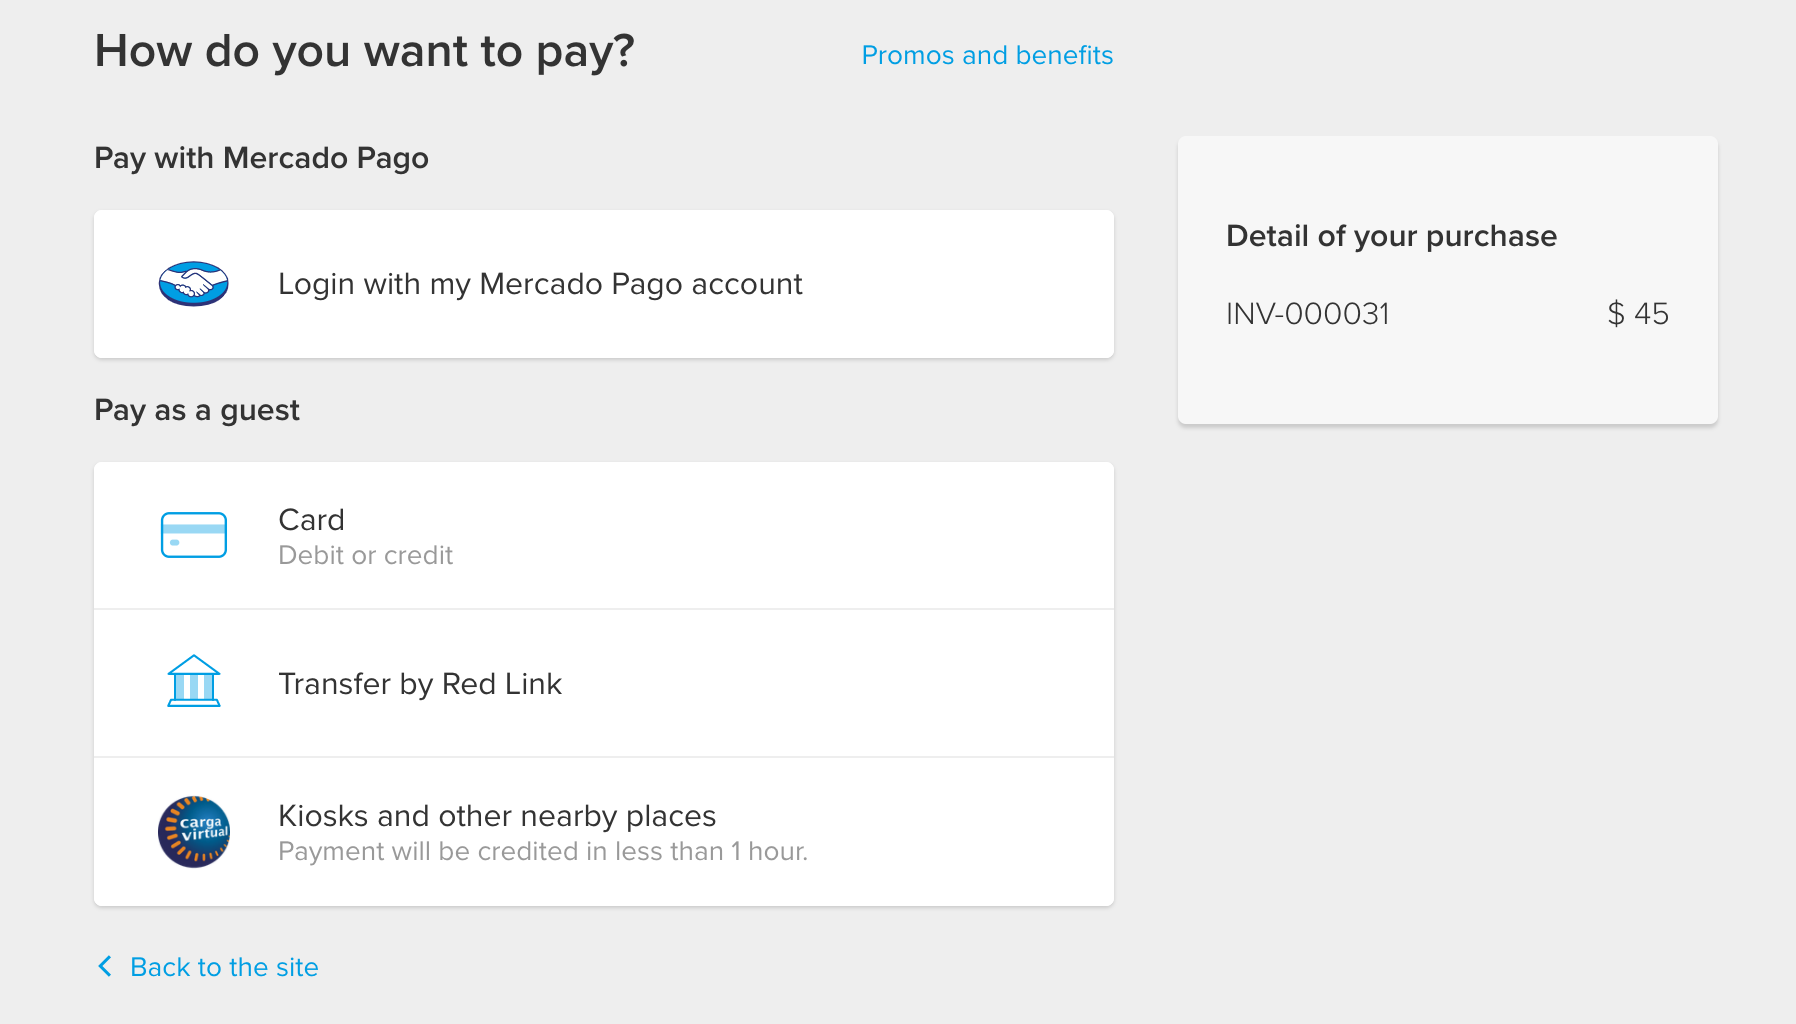
Task: Click the $ 45 purchase amount
Action: 1638,314
